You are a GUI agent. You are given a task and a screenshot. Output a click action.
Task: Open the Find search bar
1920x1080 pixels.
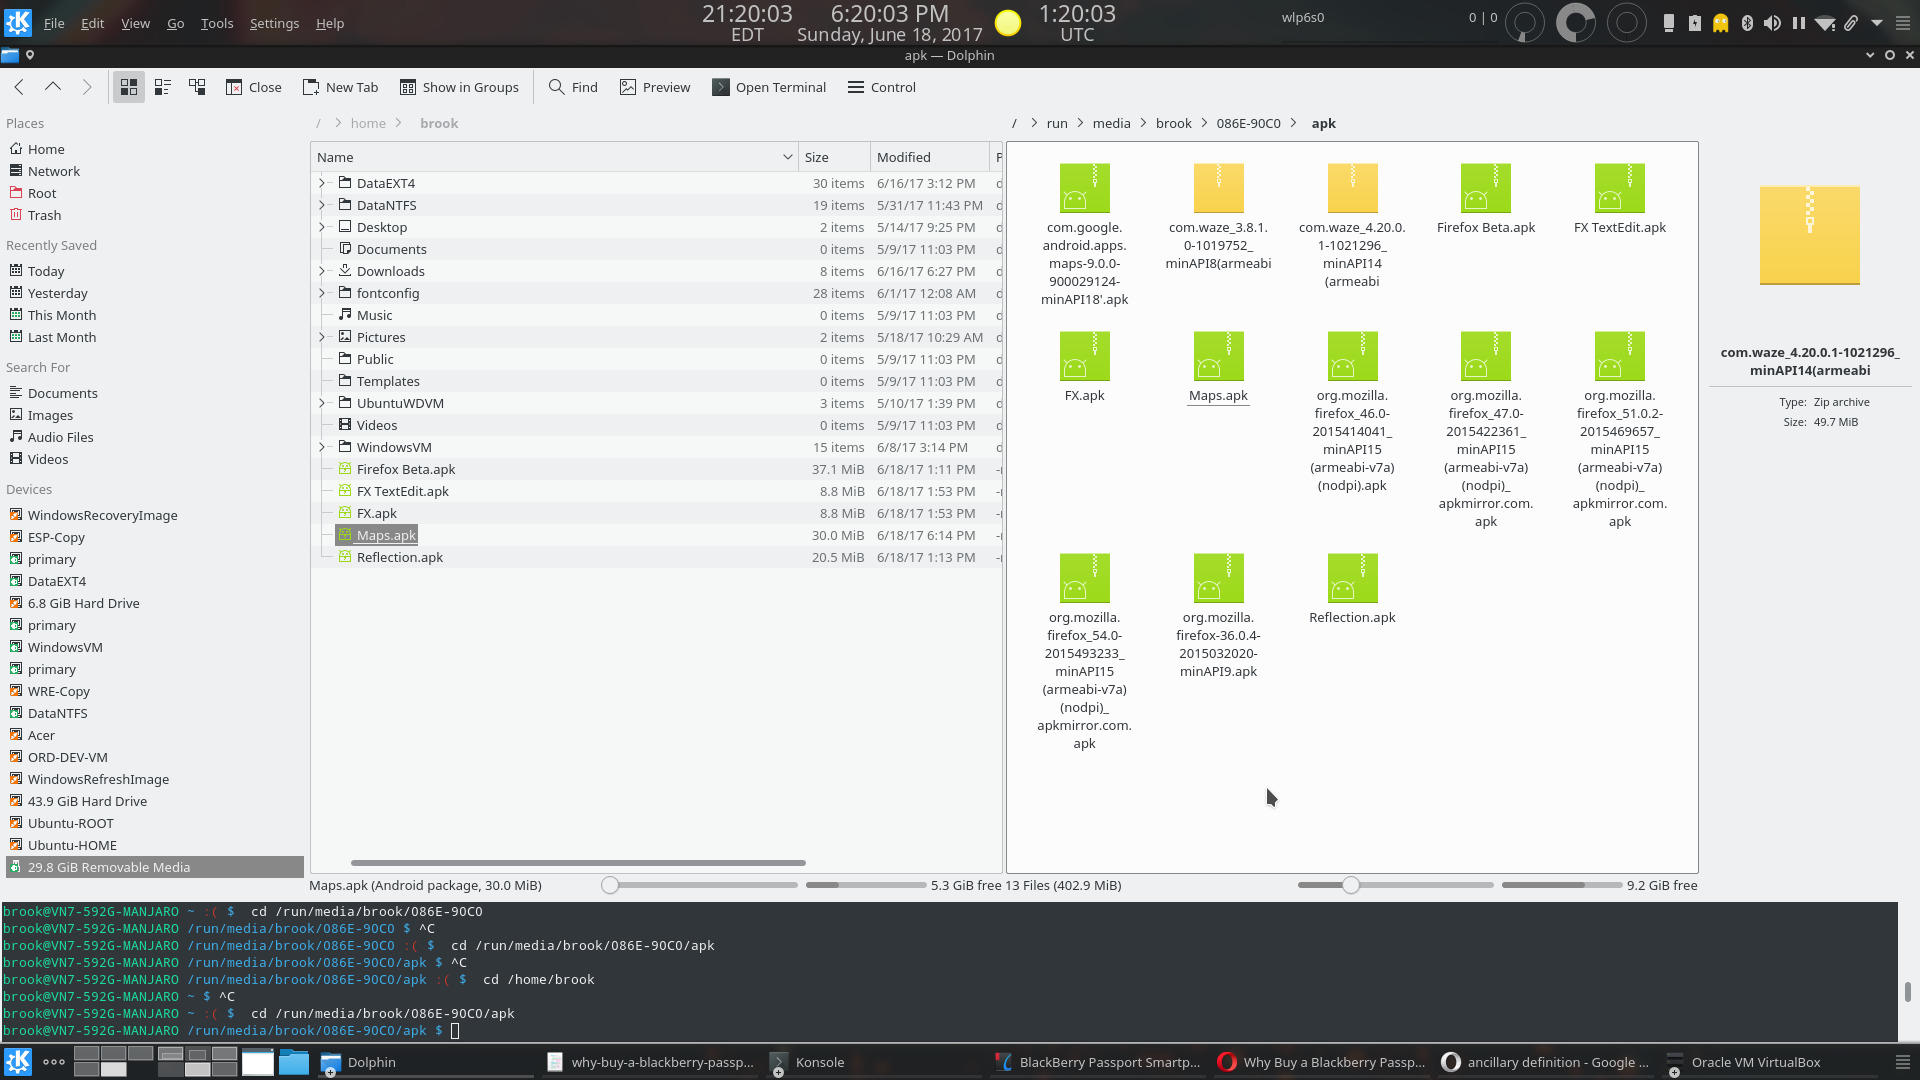(573, 87)
